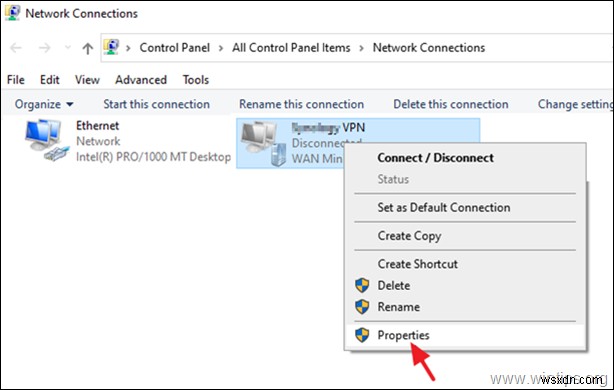Click the shield icon beside Properties
This screenshot has width=614, height=390.
click(362, 335)
